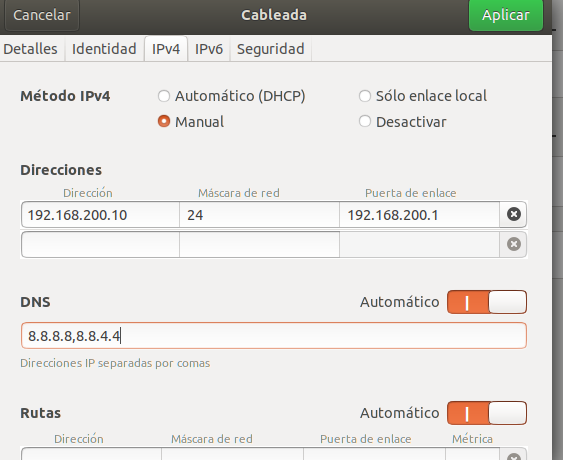
Task: Apply settings with the Aplicar button
Action: click(x=506, y=15)
